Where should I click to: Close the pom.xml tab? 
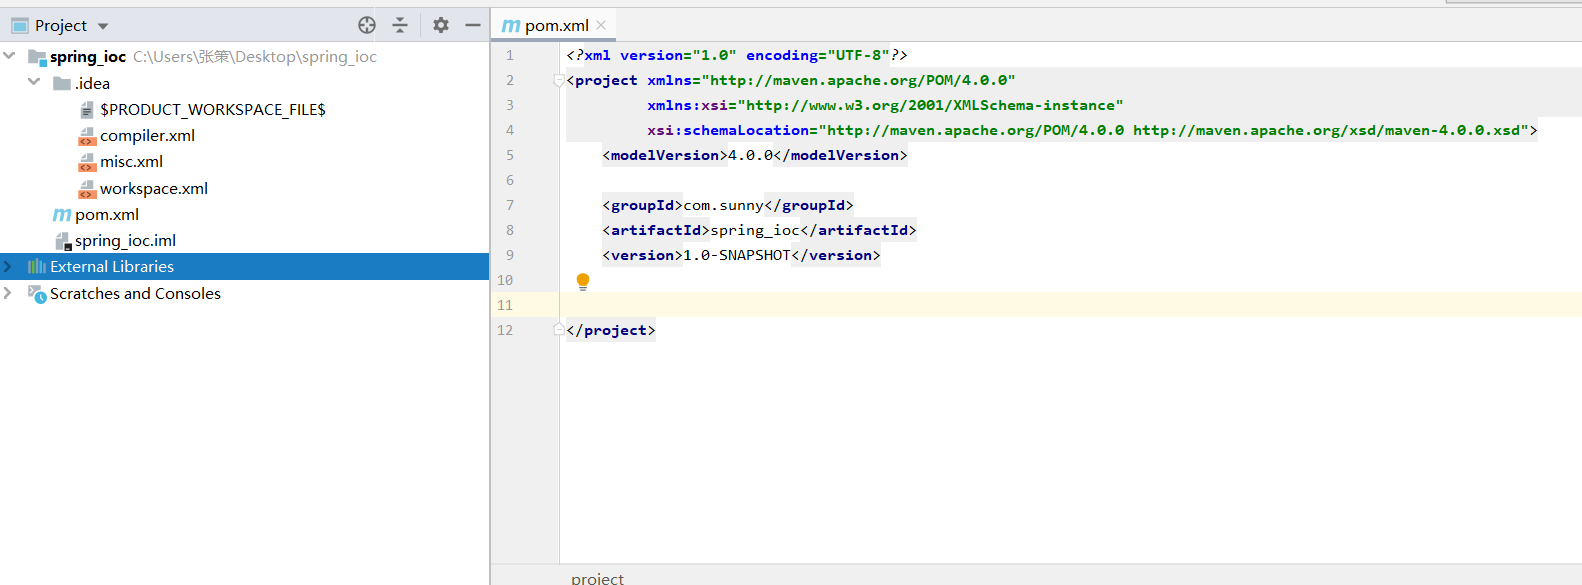[x=601, y=25]
